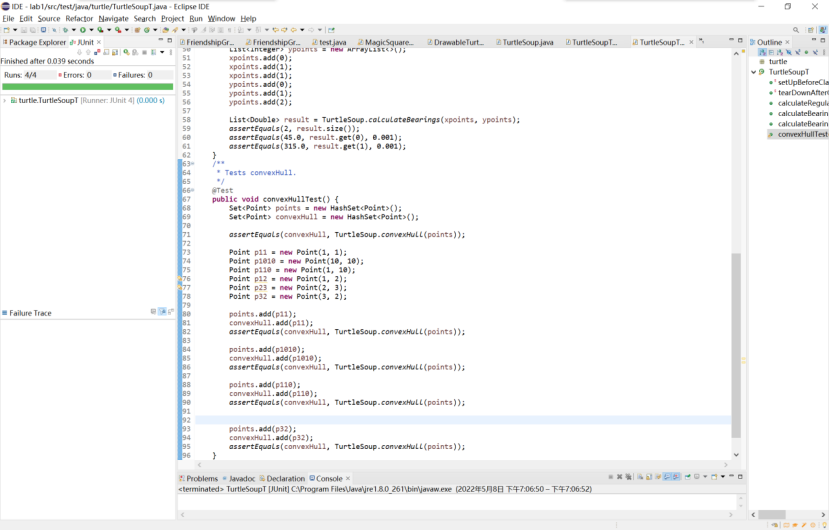Toggle Hide Static Members in Outline toolbar
The image size is (830, 530).
tap(798, 52)
